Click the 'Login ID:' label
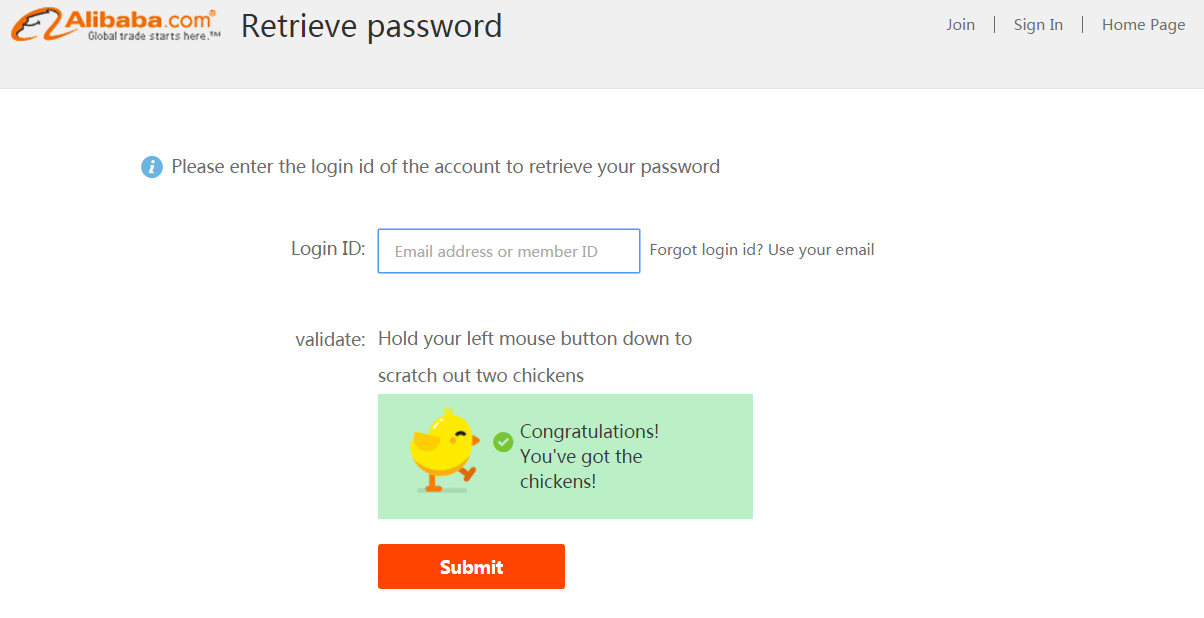 328,248
